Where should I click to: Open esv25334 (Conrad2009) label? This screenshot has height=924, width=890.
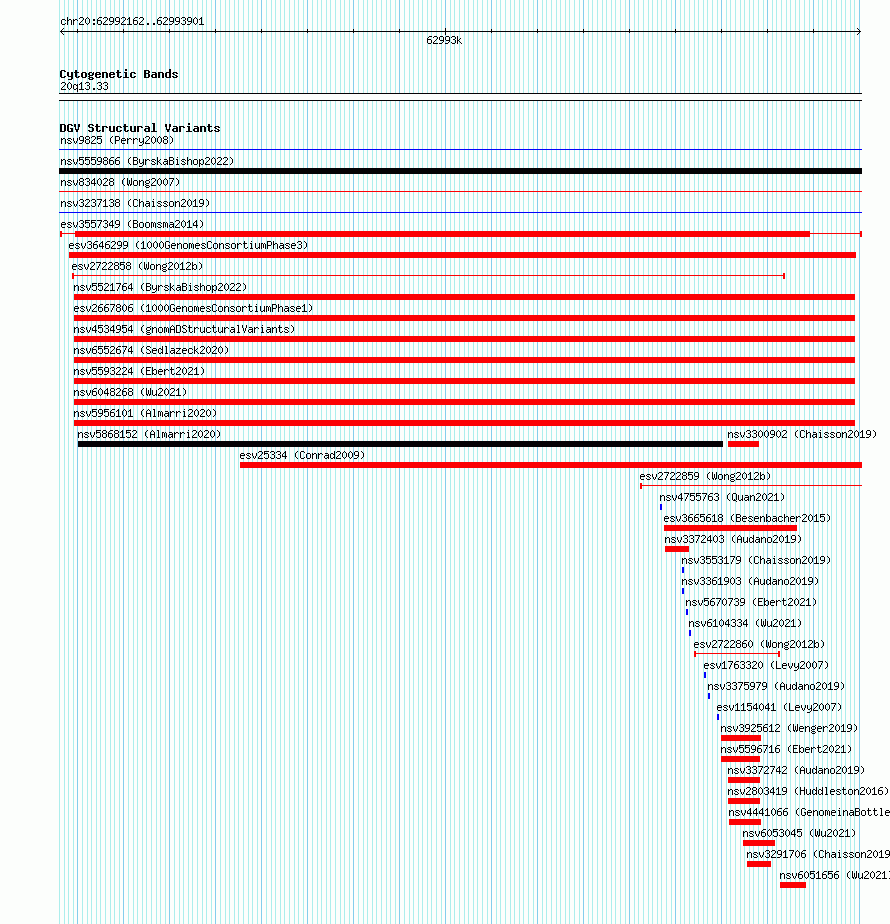click(x=302, y=456)
